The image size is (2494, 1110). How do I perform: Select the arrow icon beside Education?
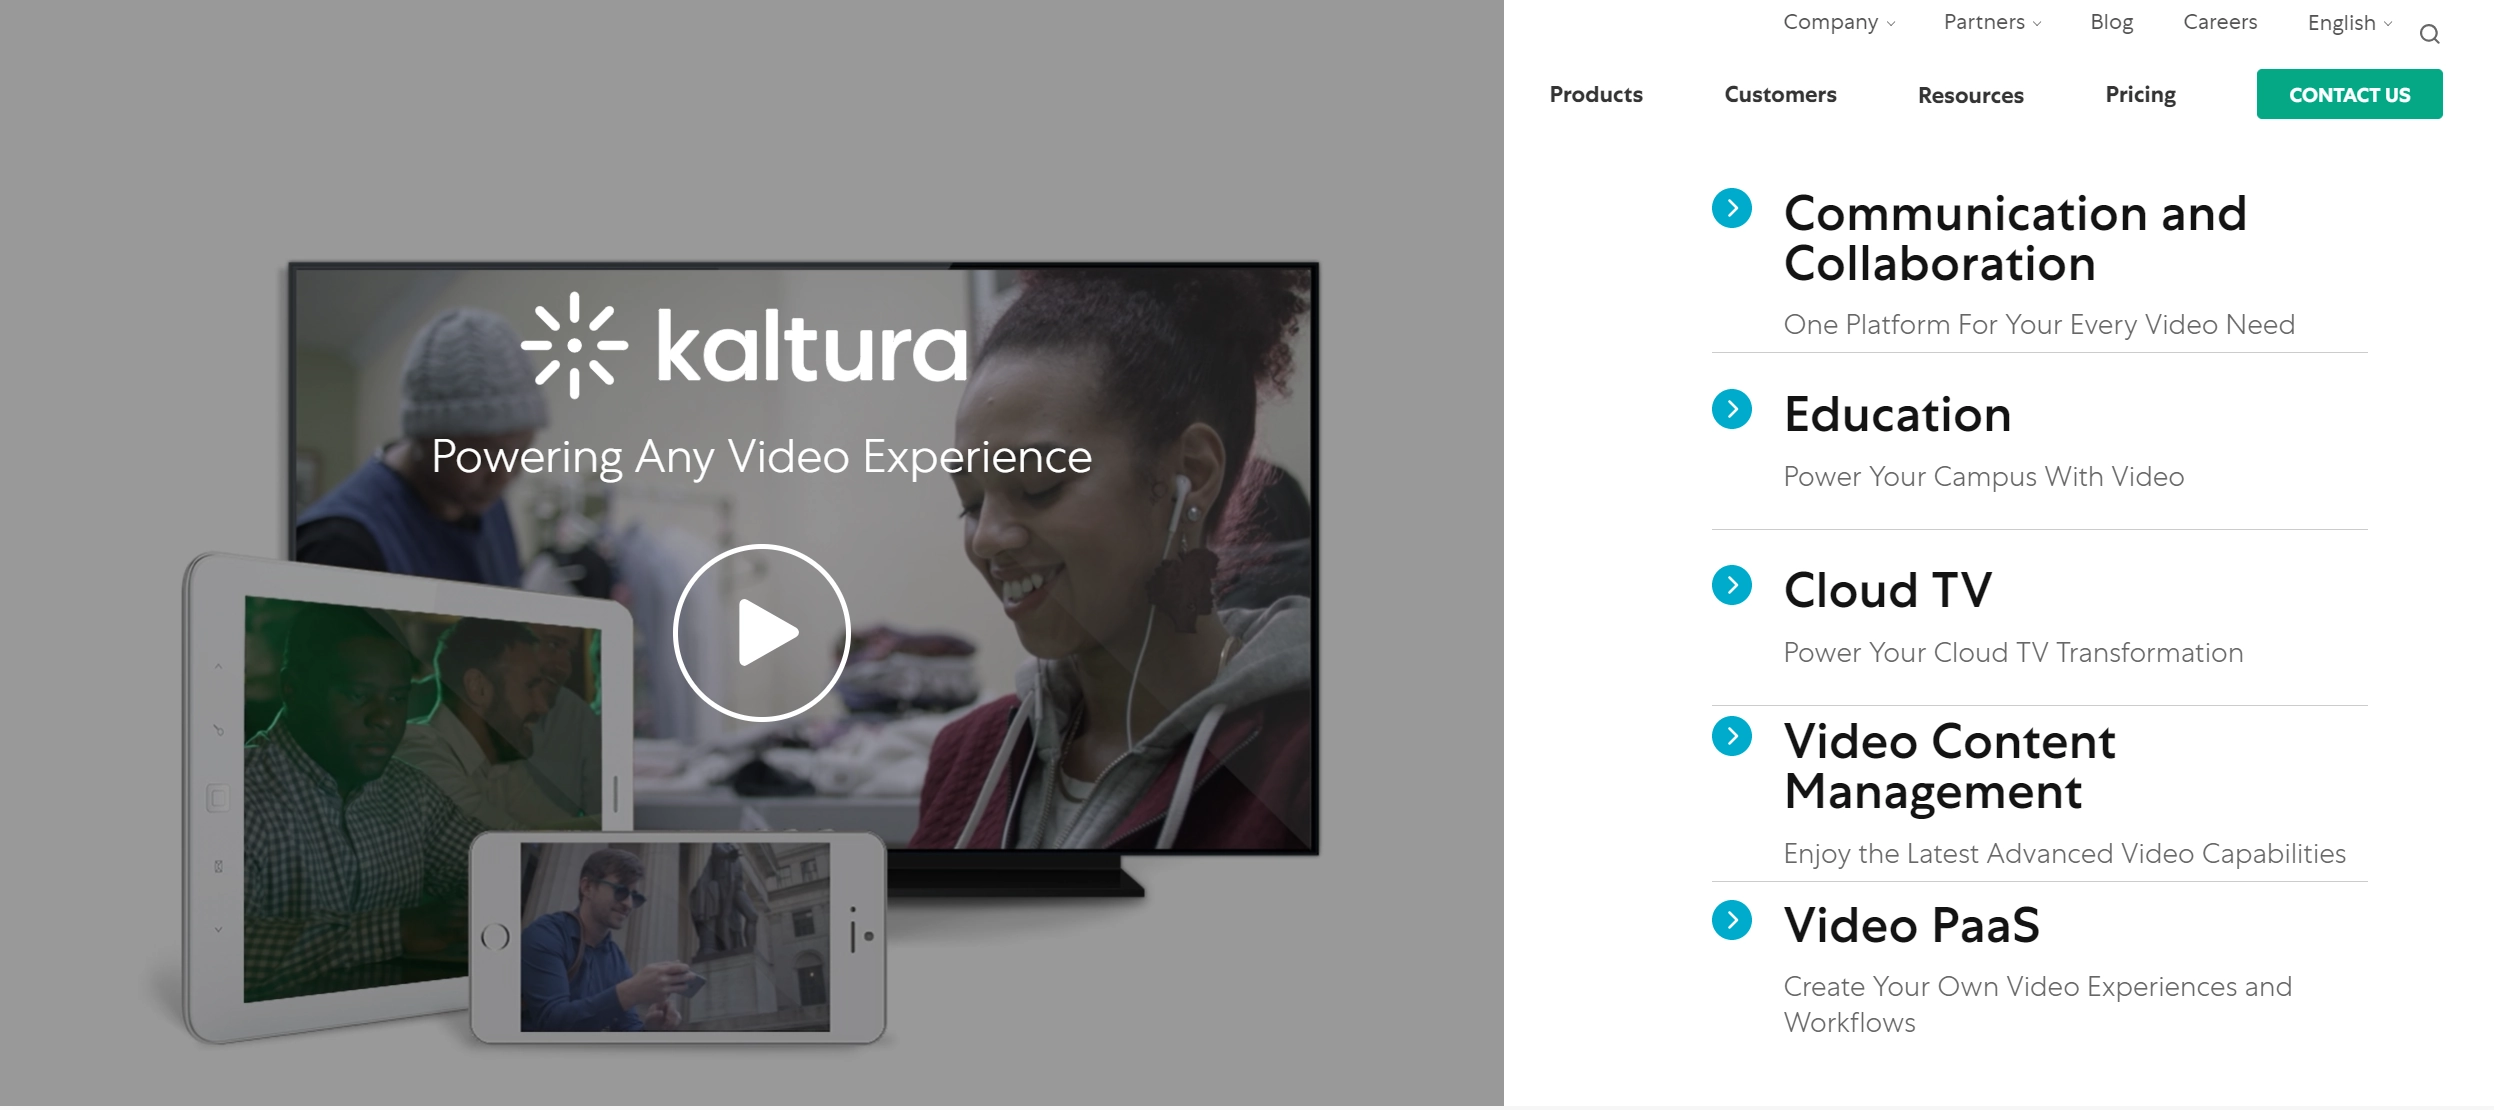[x=1731, y=408]
